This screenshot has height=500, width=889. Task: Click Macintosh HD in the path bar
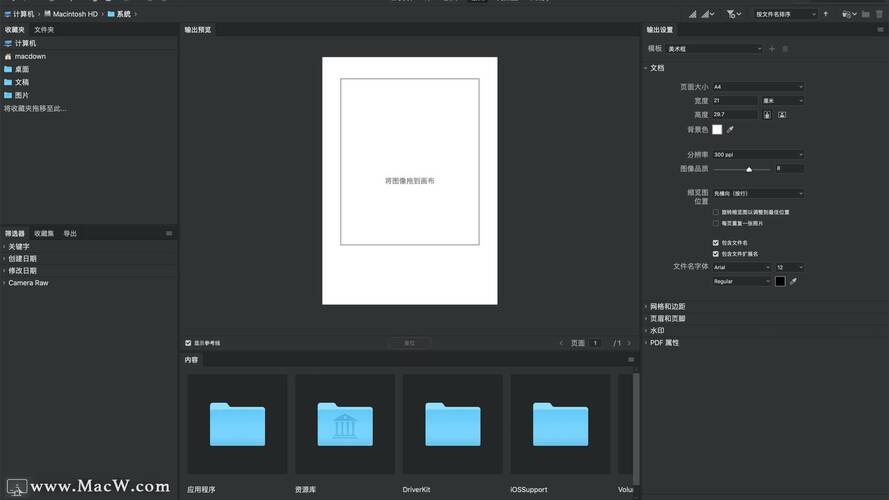click(71, 14)
